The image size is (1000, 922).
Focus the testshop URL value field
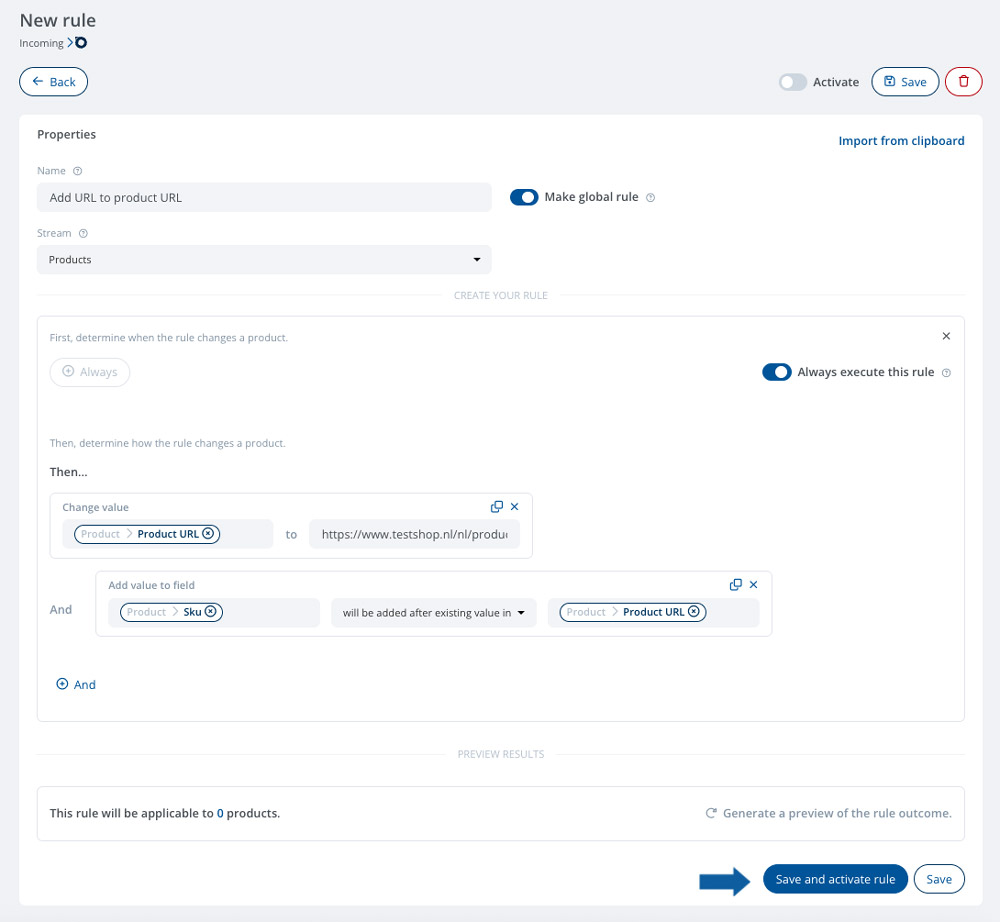pos(415,534)
